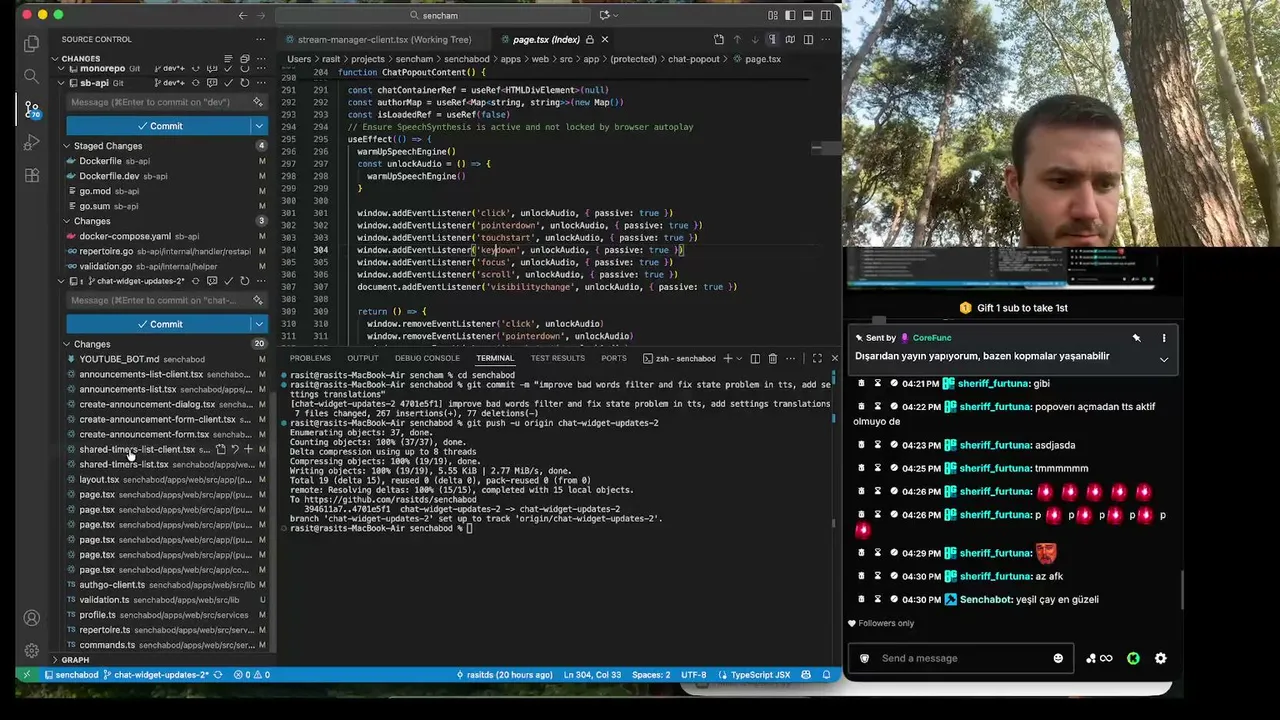
Task: Maximize the terminal panel size
Action: (817, 358)
